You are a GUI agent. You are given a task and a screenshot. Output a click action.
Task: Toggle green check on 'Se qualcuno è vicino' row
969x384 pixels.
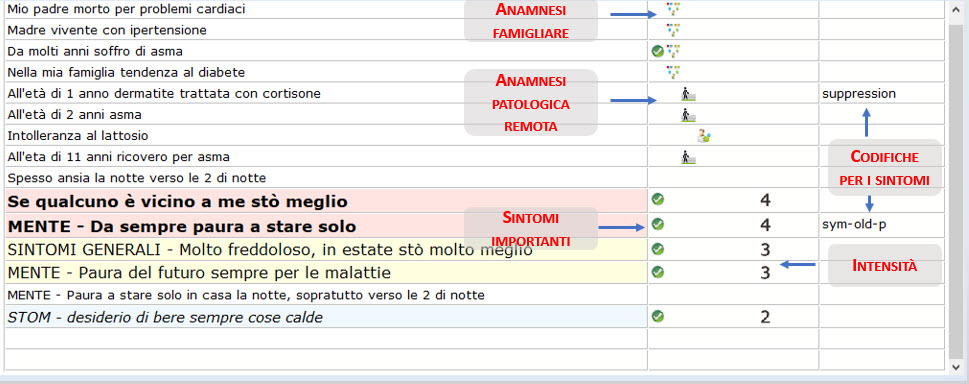click(658, 199)
